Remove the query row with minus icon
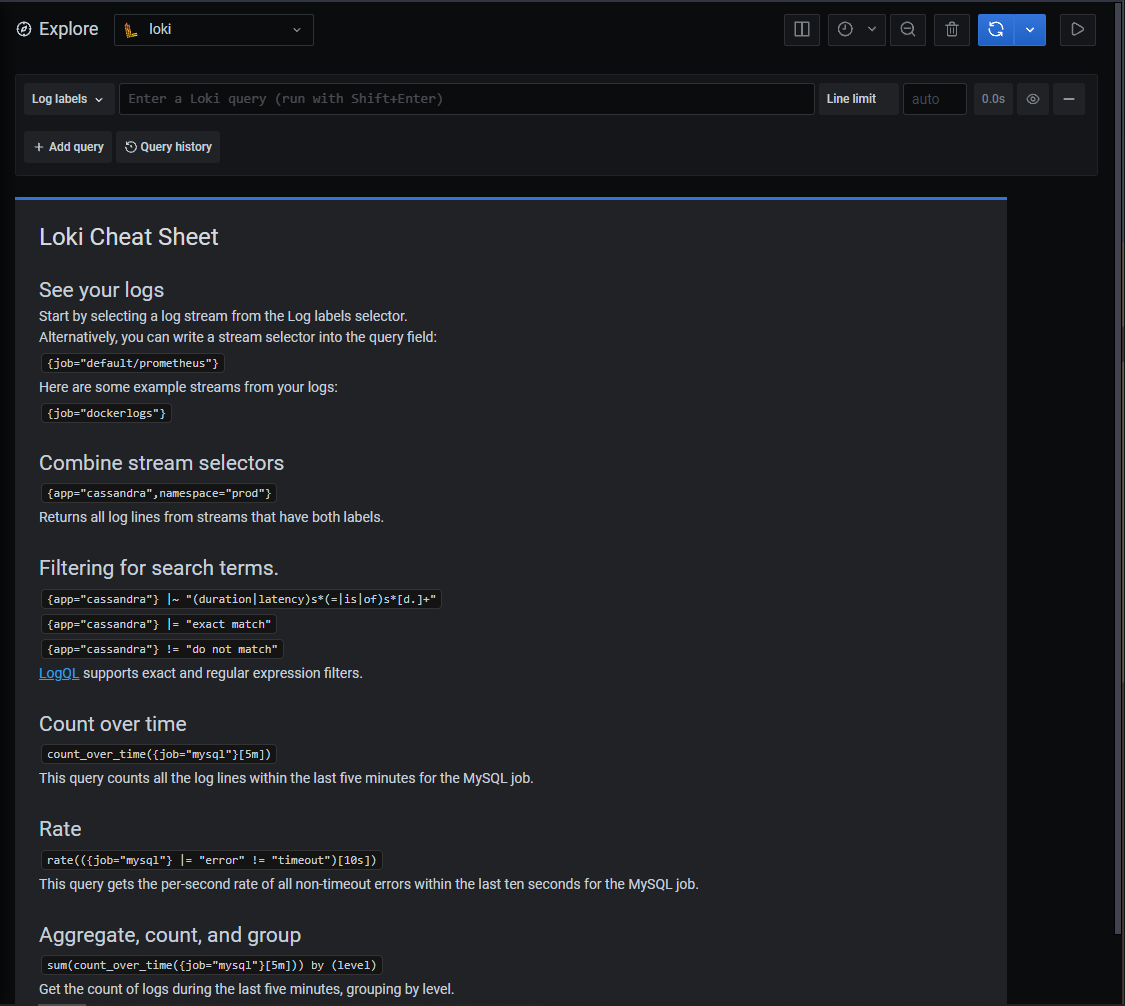The width and height of the screenshot is (1125, 1006). (1068, 99)
